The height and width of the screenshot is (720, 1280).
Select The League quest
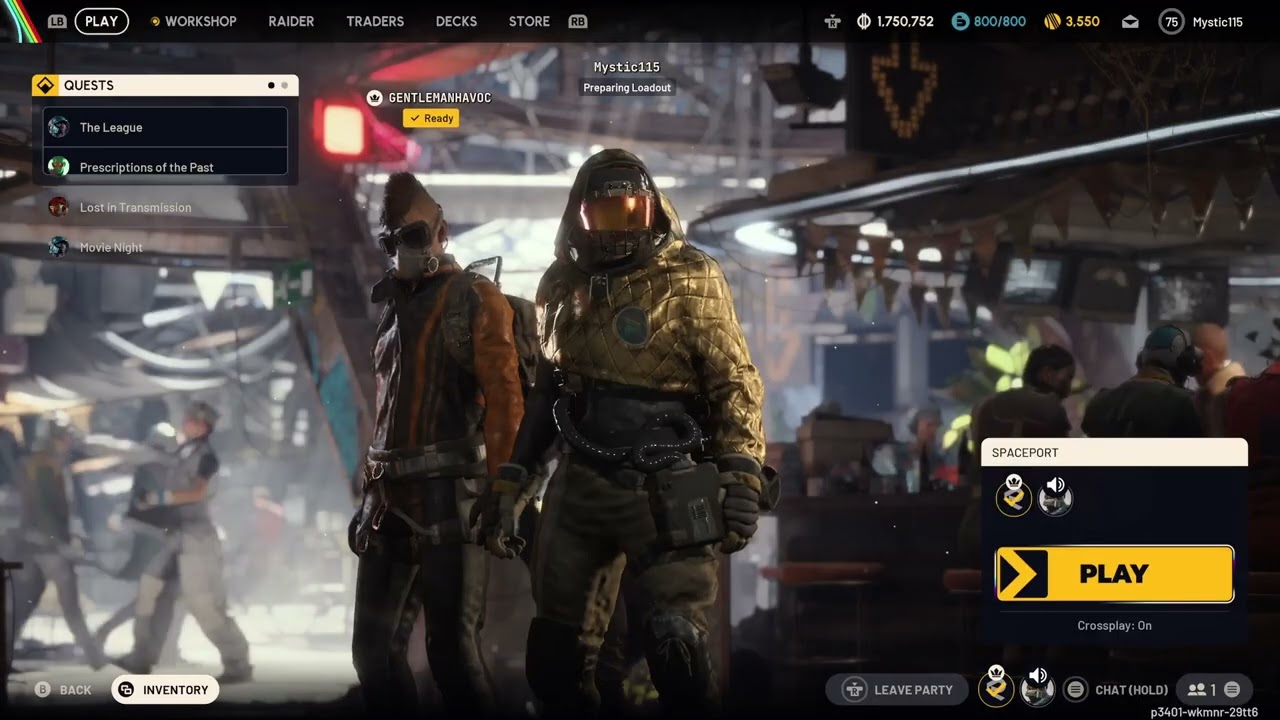(165, 127)
